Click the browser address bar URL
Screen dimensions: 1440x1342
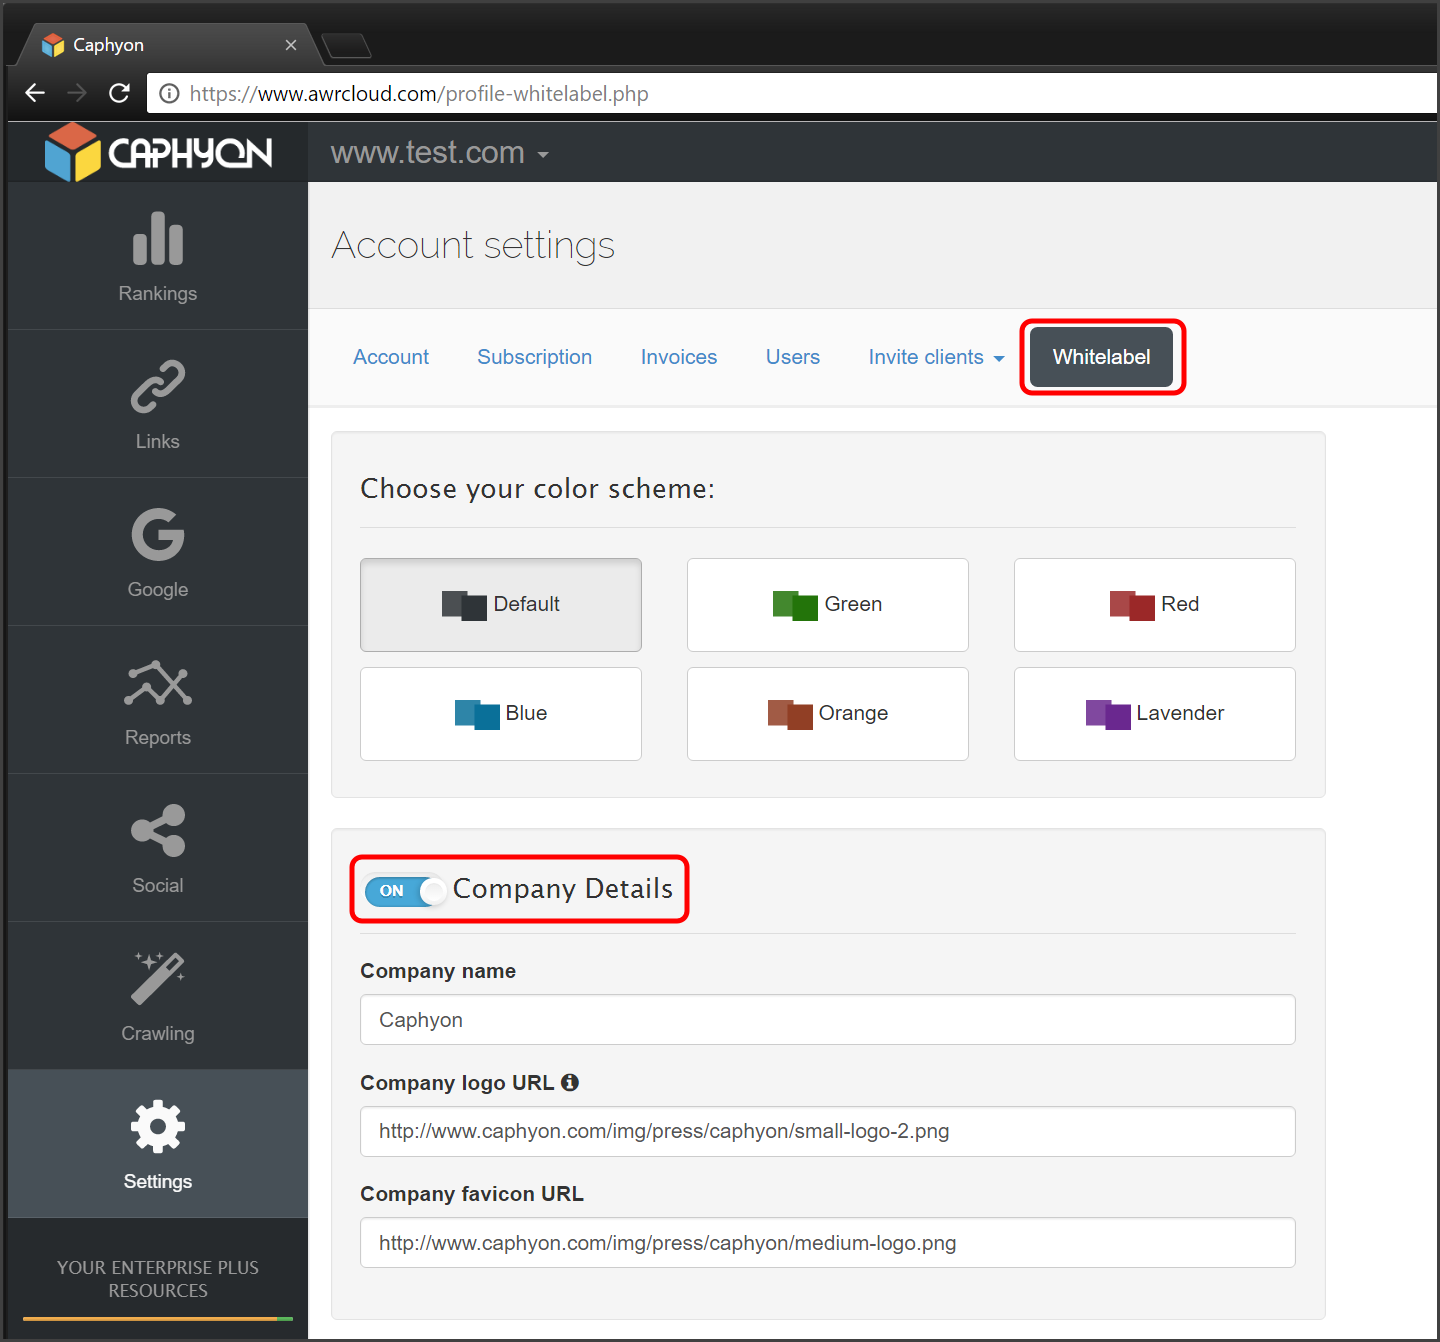[419, 93]
